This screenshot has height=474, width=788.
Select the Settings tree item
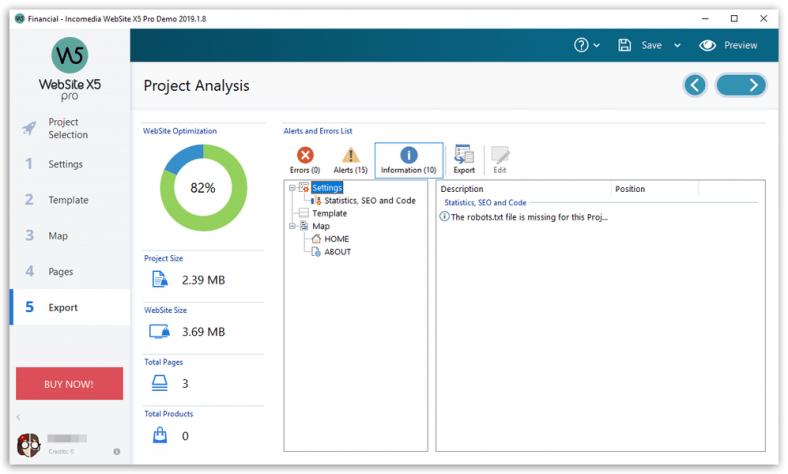(x=327, y=187)
